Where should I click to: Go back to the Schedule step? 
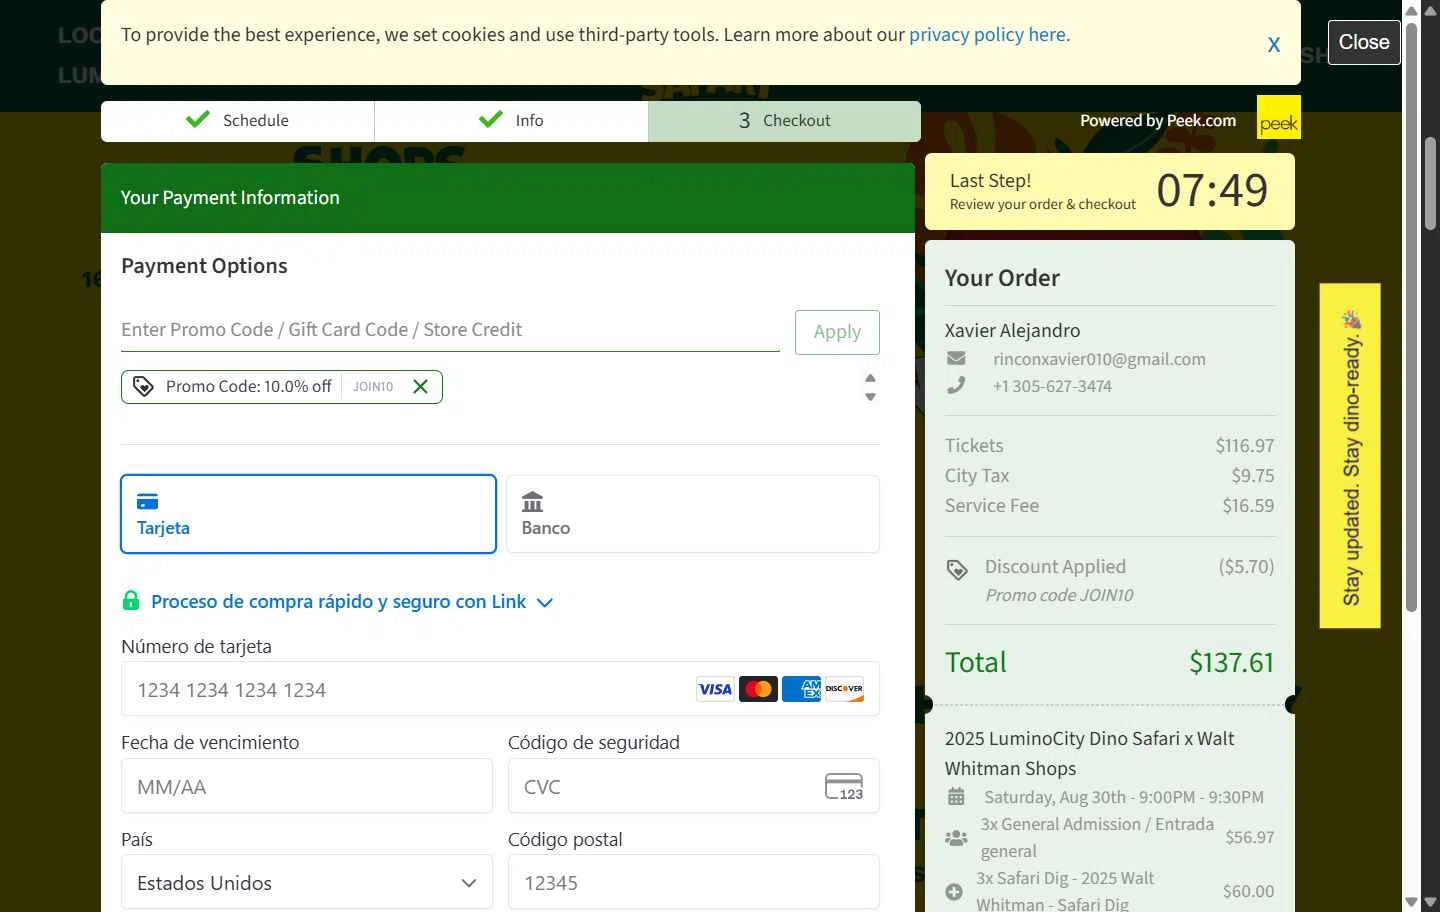(x=238, y=121)
